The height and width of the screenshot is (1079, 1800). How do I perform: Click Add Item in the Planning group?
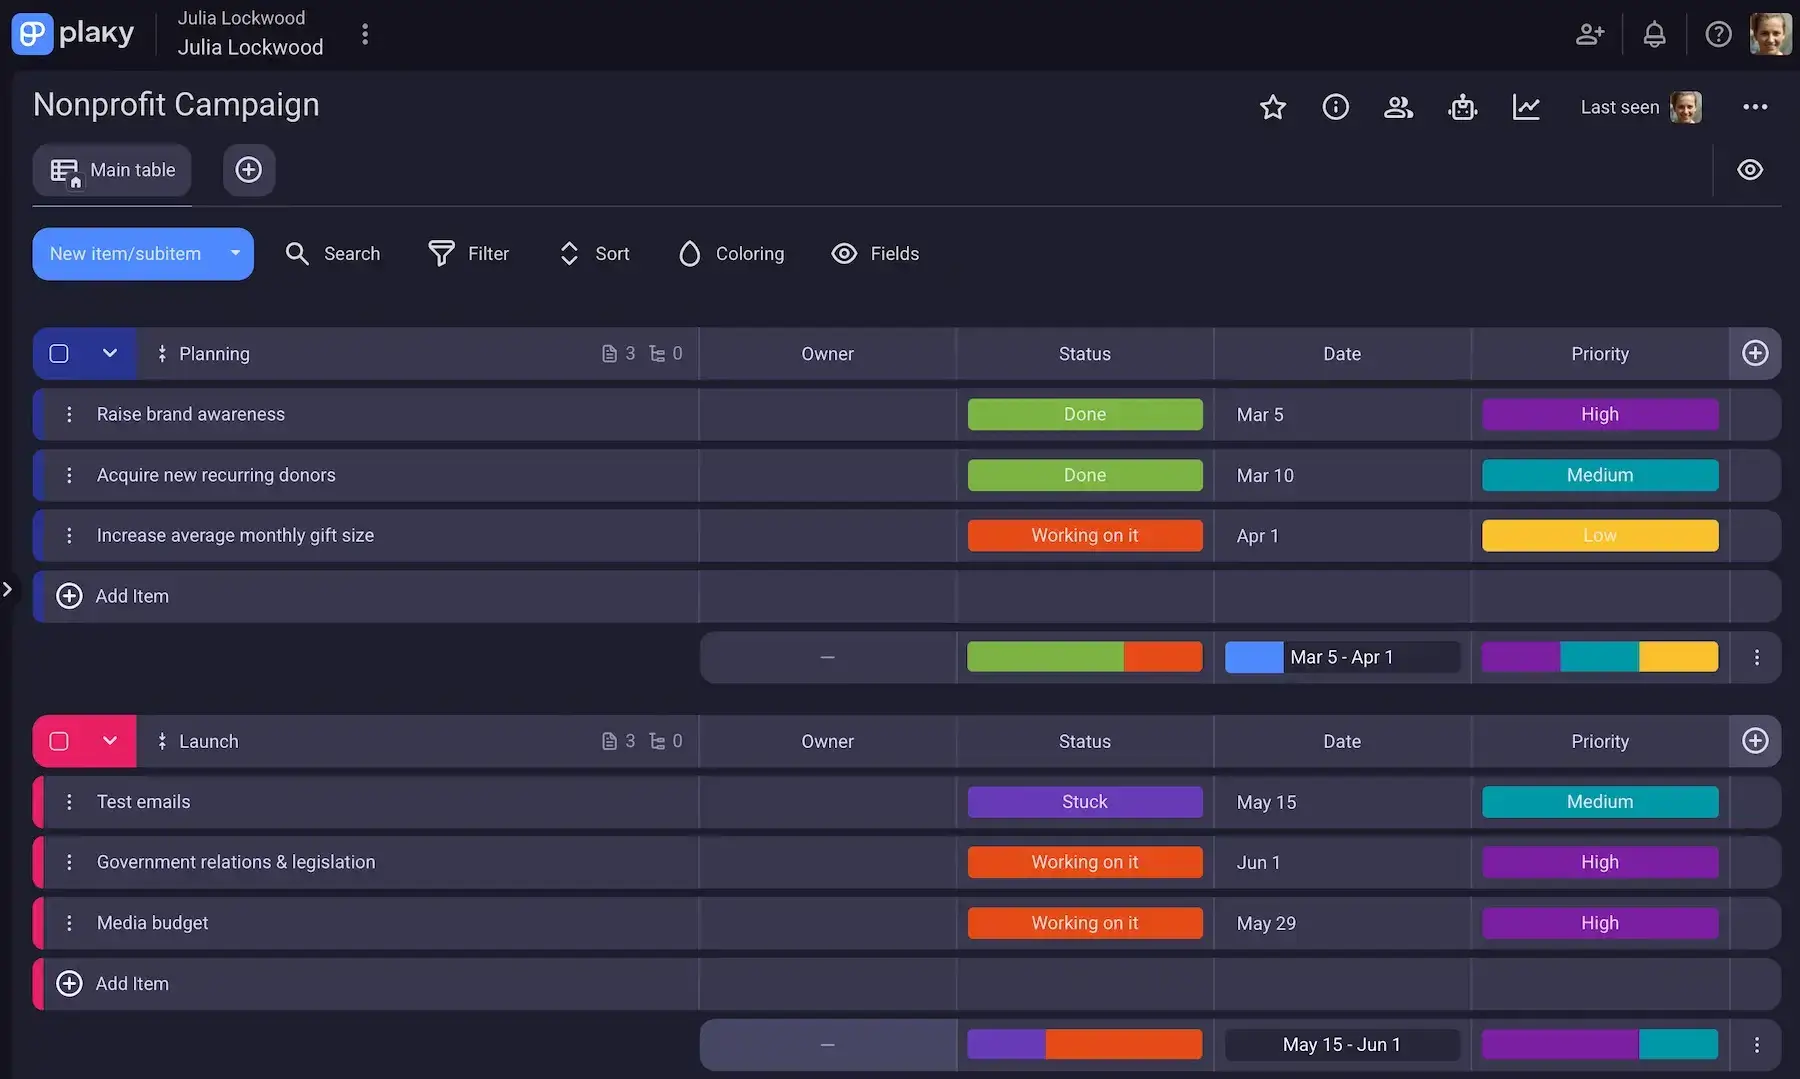tap(131, 596)
